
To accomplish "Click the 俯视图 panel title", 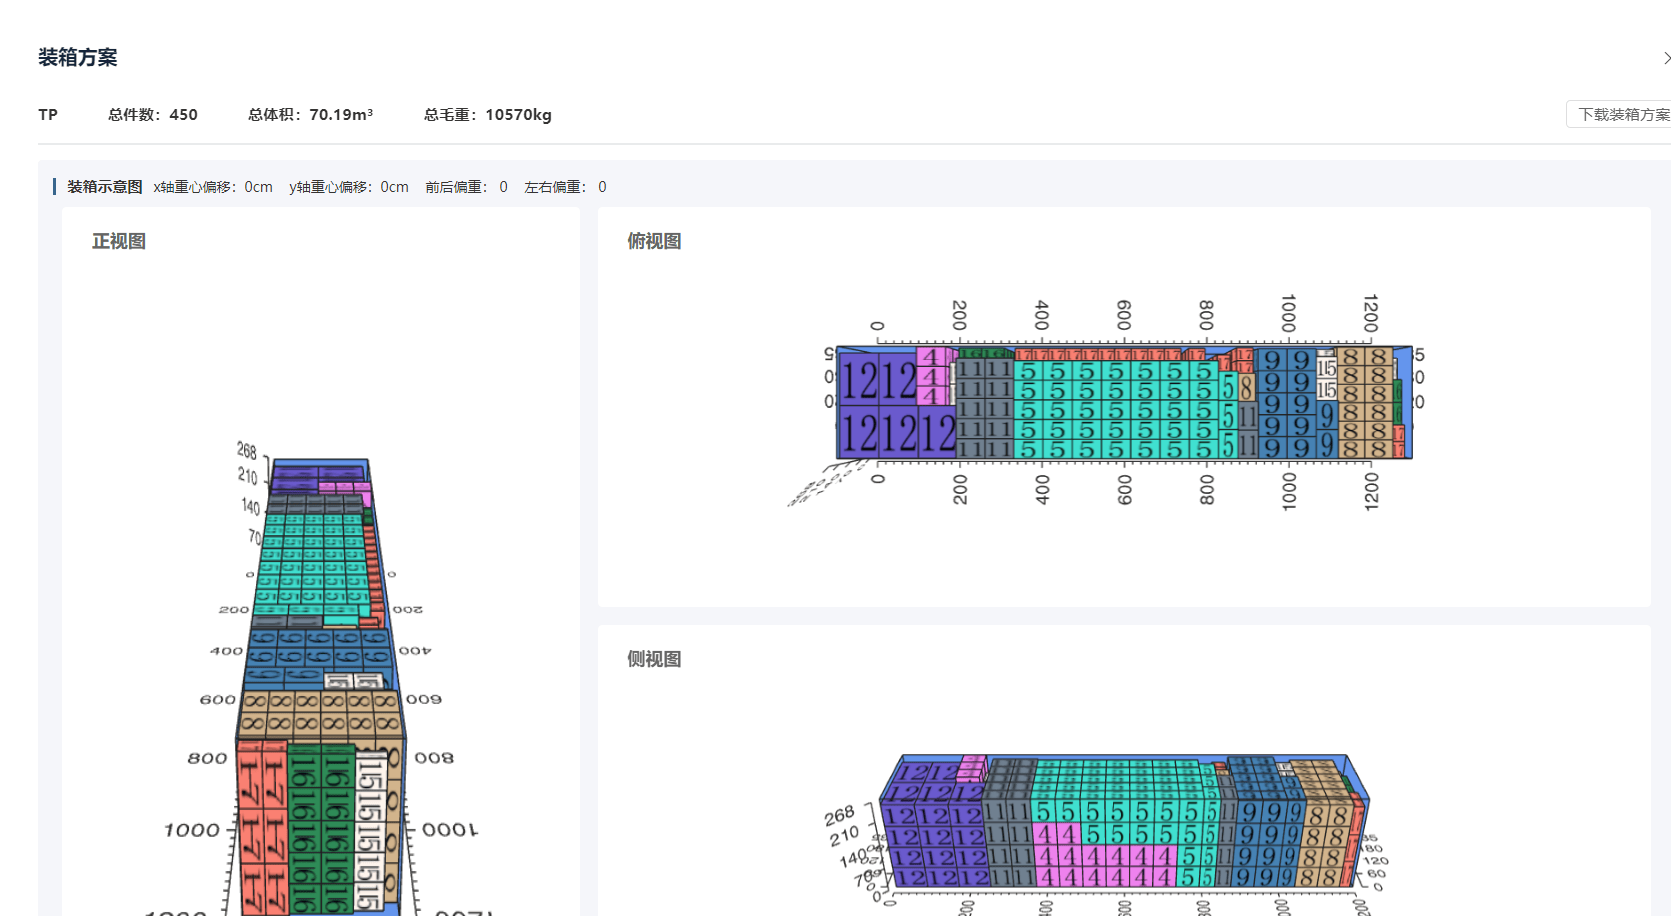I will (x=654, y=241).
